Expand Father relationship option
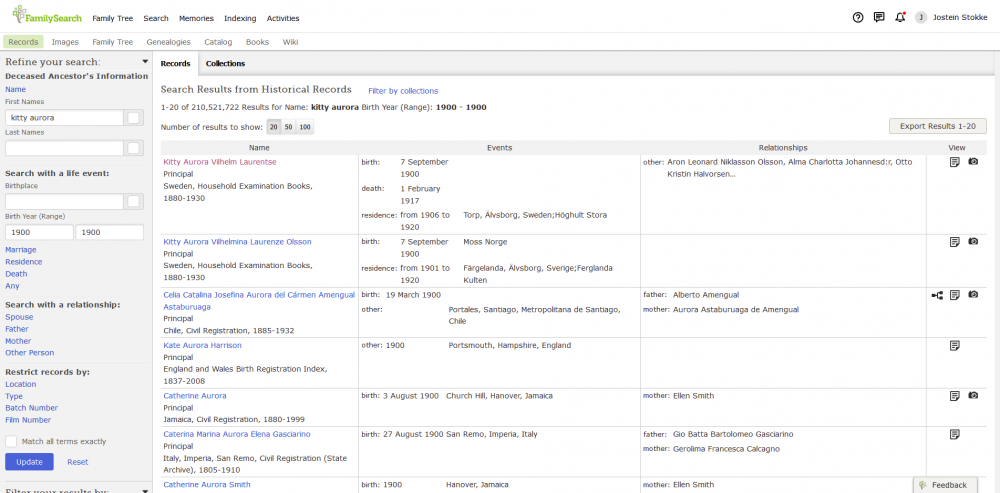The height and width of the screenshot is (493, 1000). (x=17, y=329)
